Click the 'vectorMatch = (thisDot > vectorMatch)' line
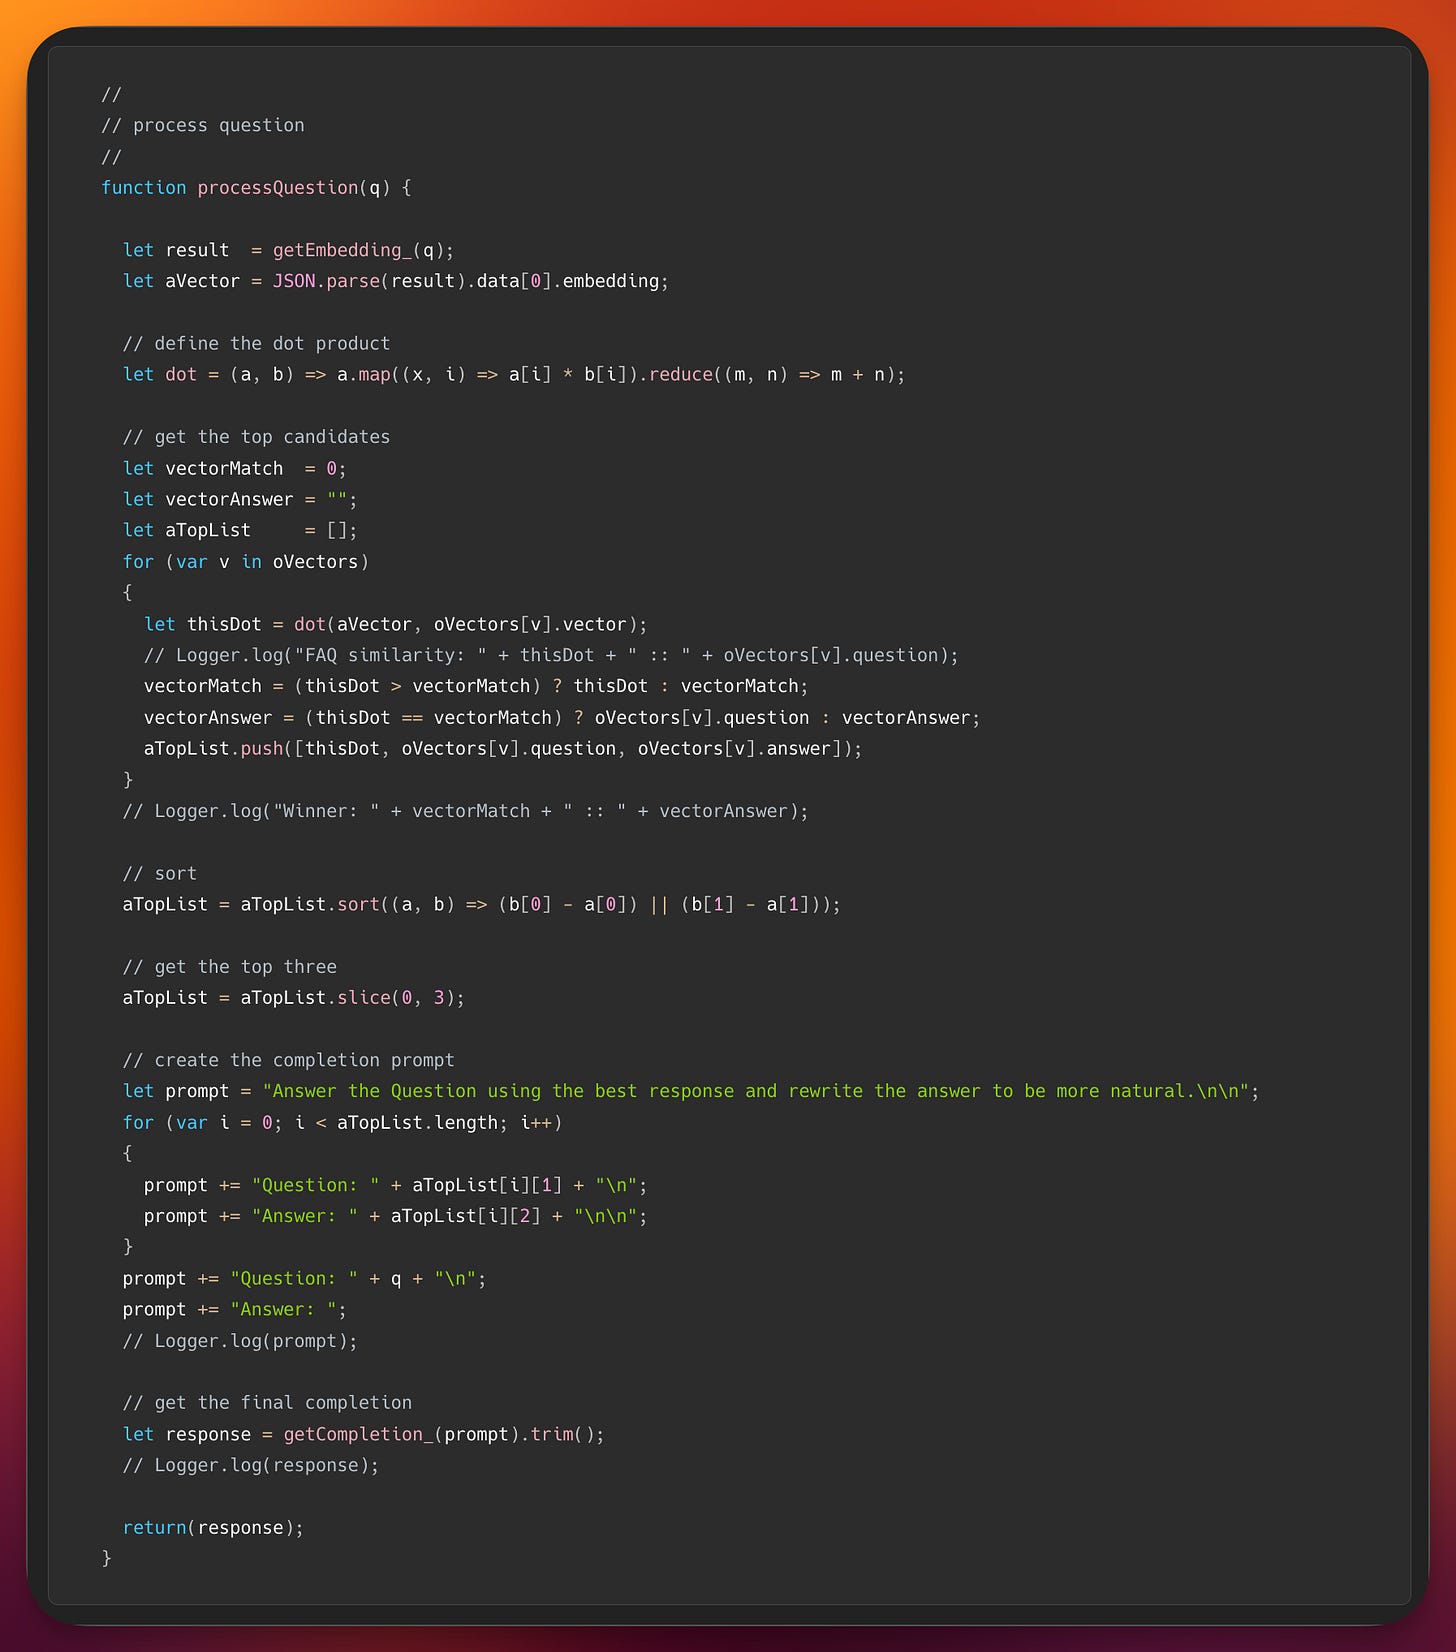The height and width of the screenshot is (1652, 1456). (476, 686)
